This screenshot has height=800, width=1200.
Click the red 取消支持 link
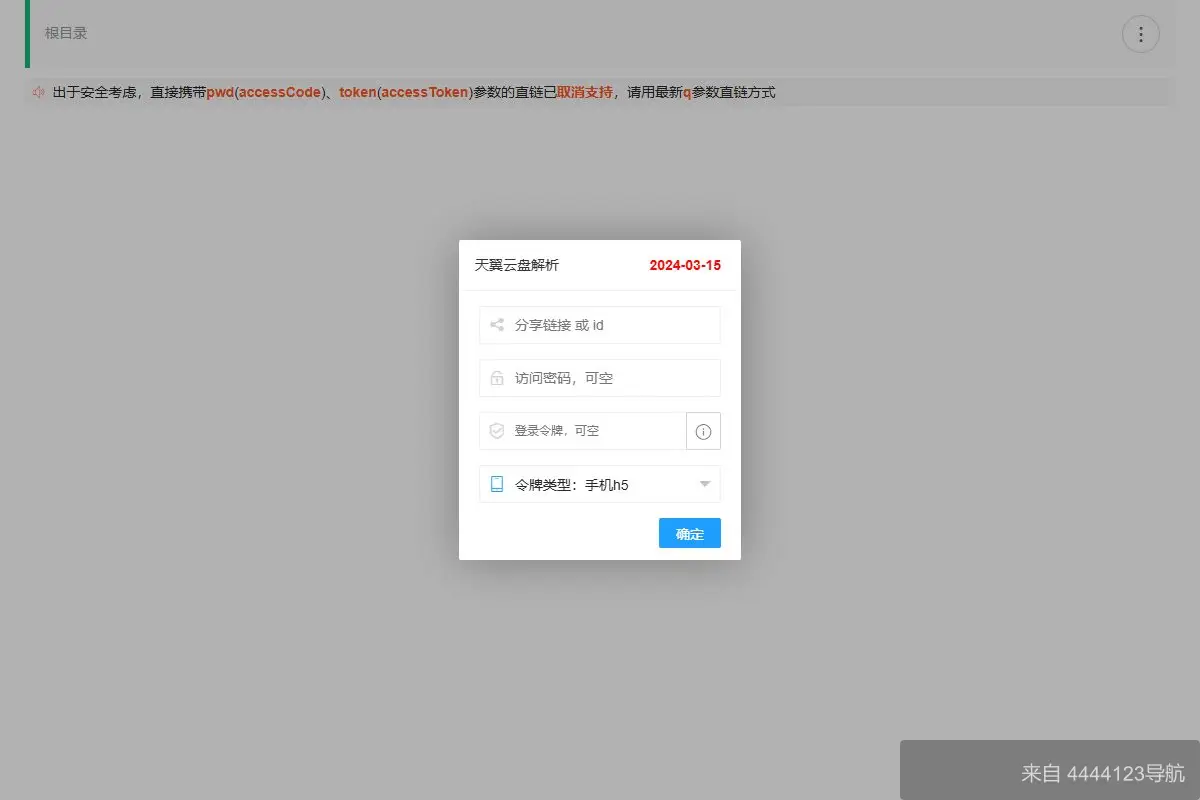coord(583,92)
